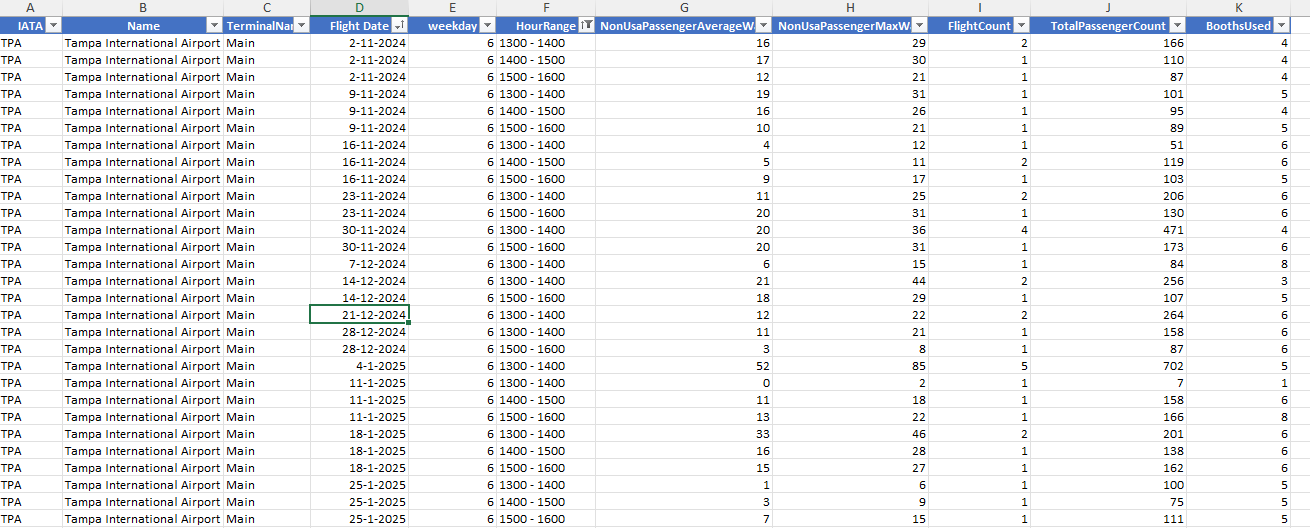Open the NonUsaPassengerAverageW filter arrow

(763, 25)
